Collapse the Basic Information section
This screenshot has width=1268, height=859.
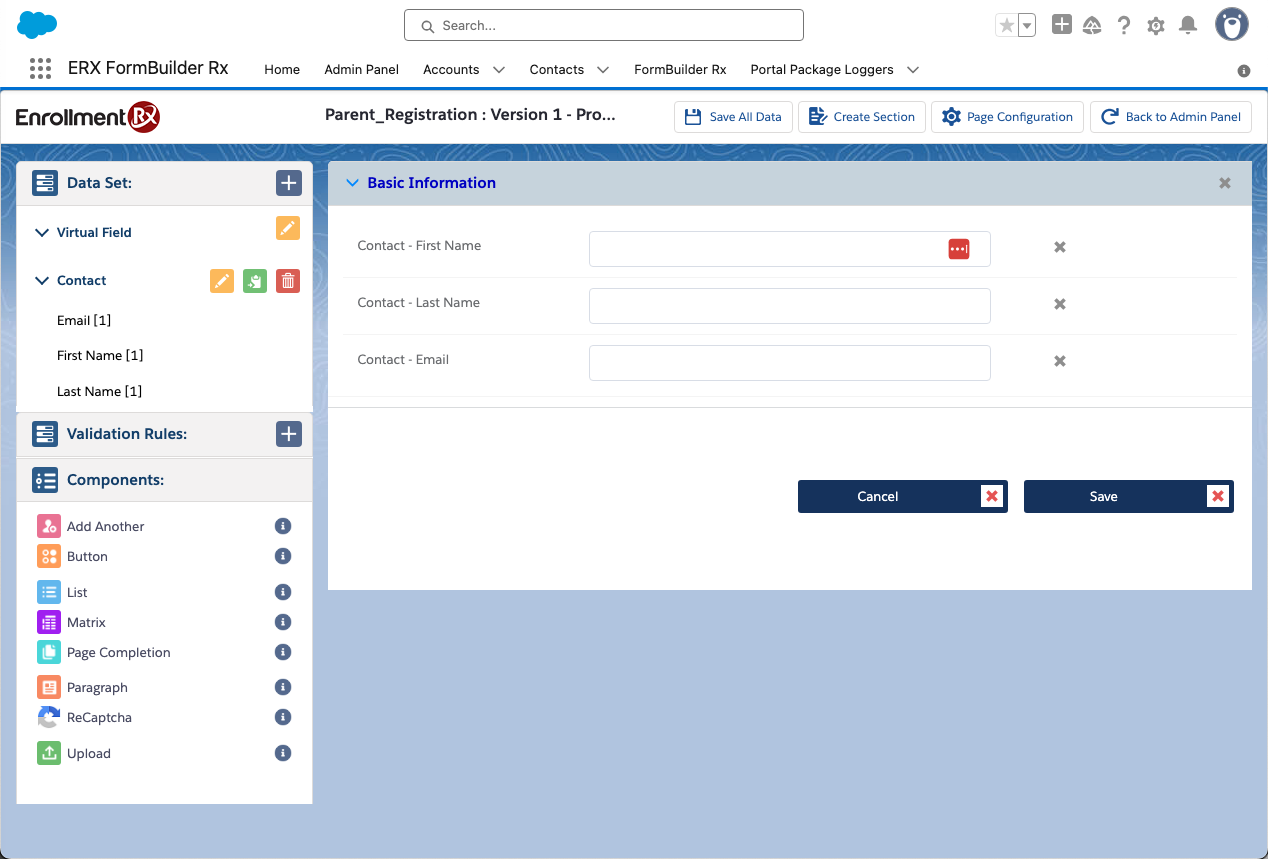point(352,183)
